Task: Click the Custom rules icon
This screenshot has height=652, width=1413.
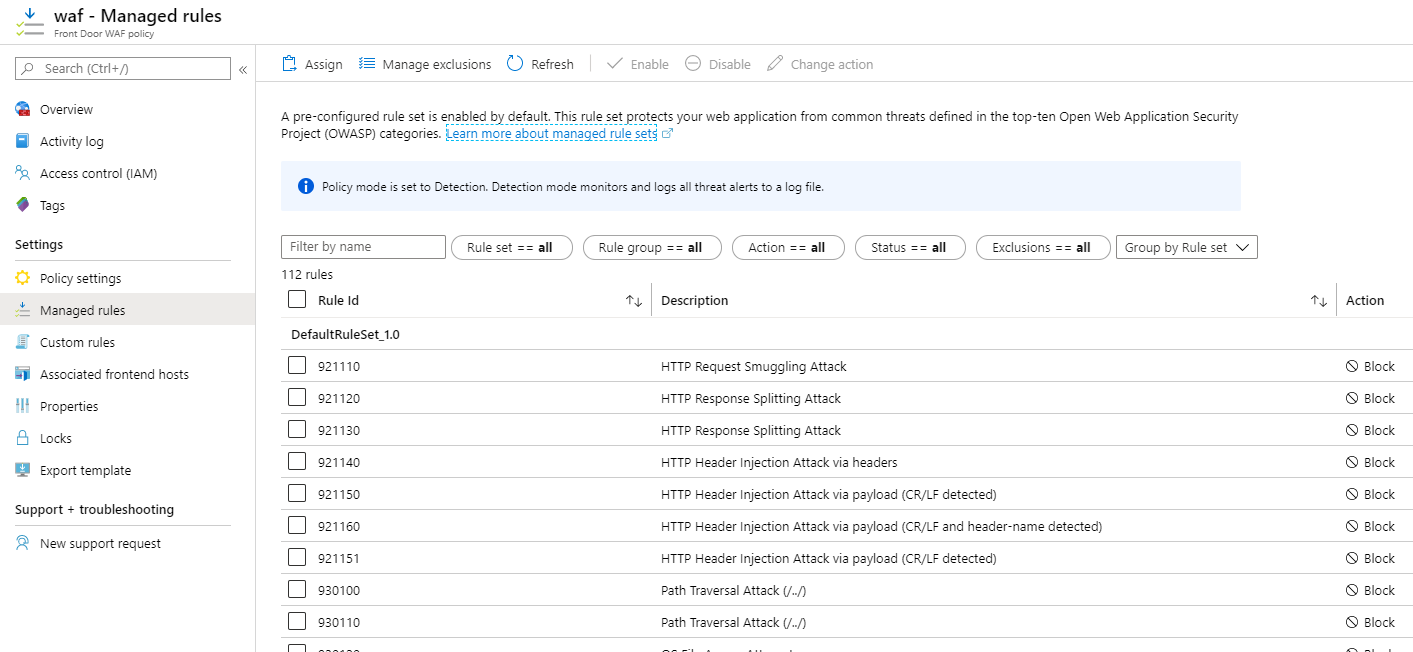Action: (23, 342)
